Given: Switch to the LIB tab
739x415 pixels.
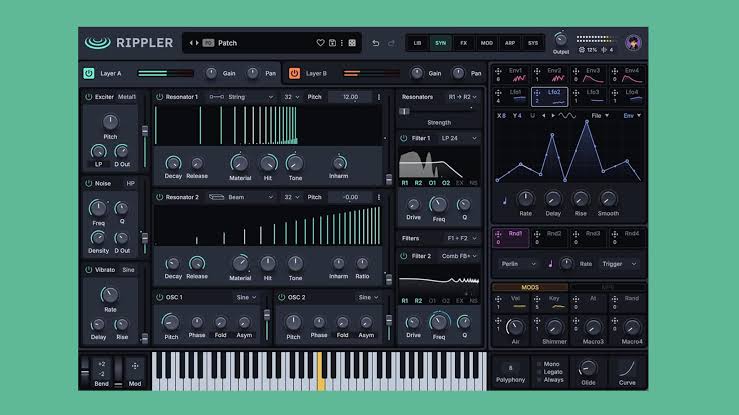Looking at the screenshot, I should tap(417, 43).
